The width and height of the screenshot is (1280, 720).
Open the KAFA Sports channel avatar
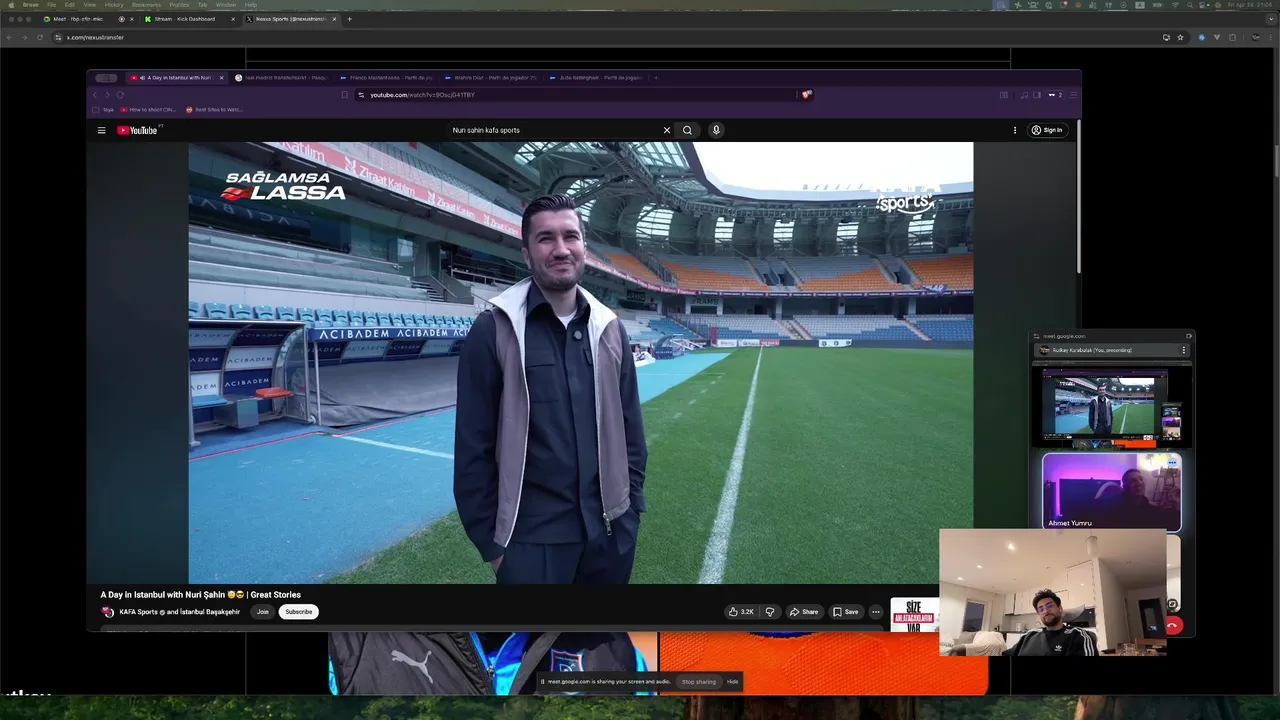(108, 612)
